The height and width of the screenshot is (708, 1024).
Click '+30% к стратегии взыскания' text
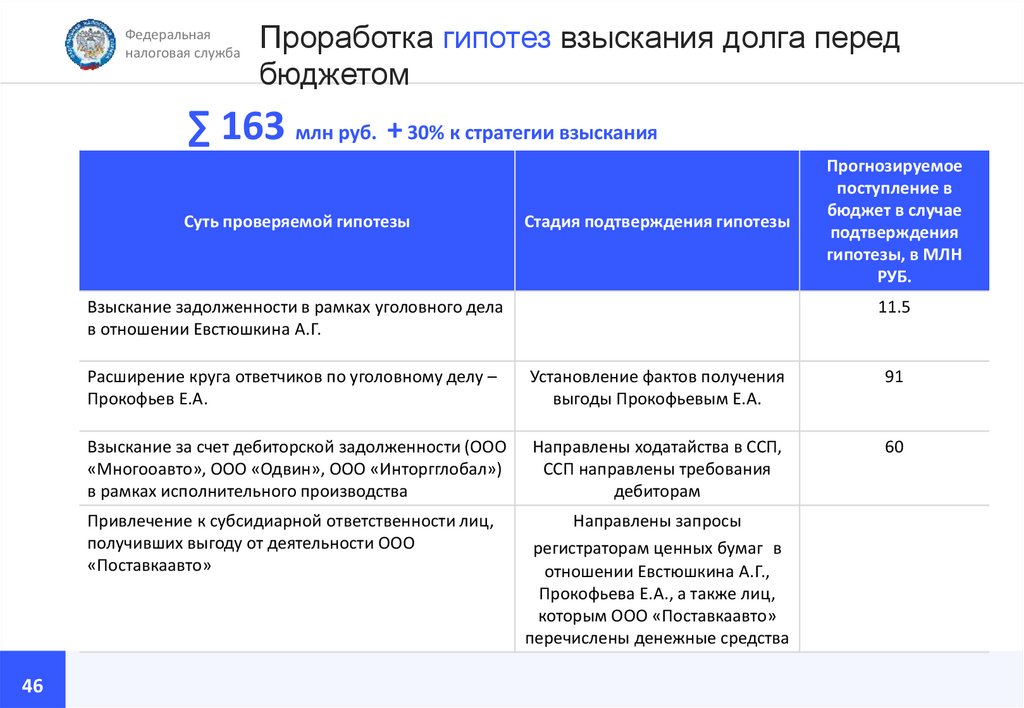point(522,132)
